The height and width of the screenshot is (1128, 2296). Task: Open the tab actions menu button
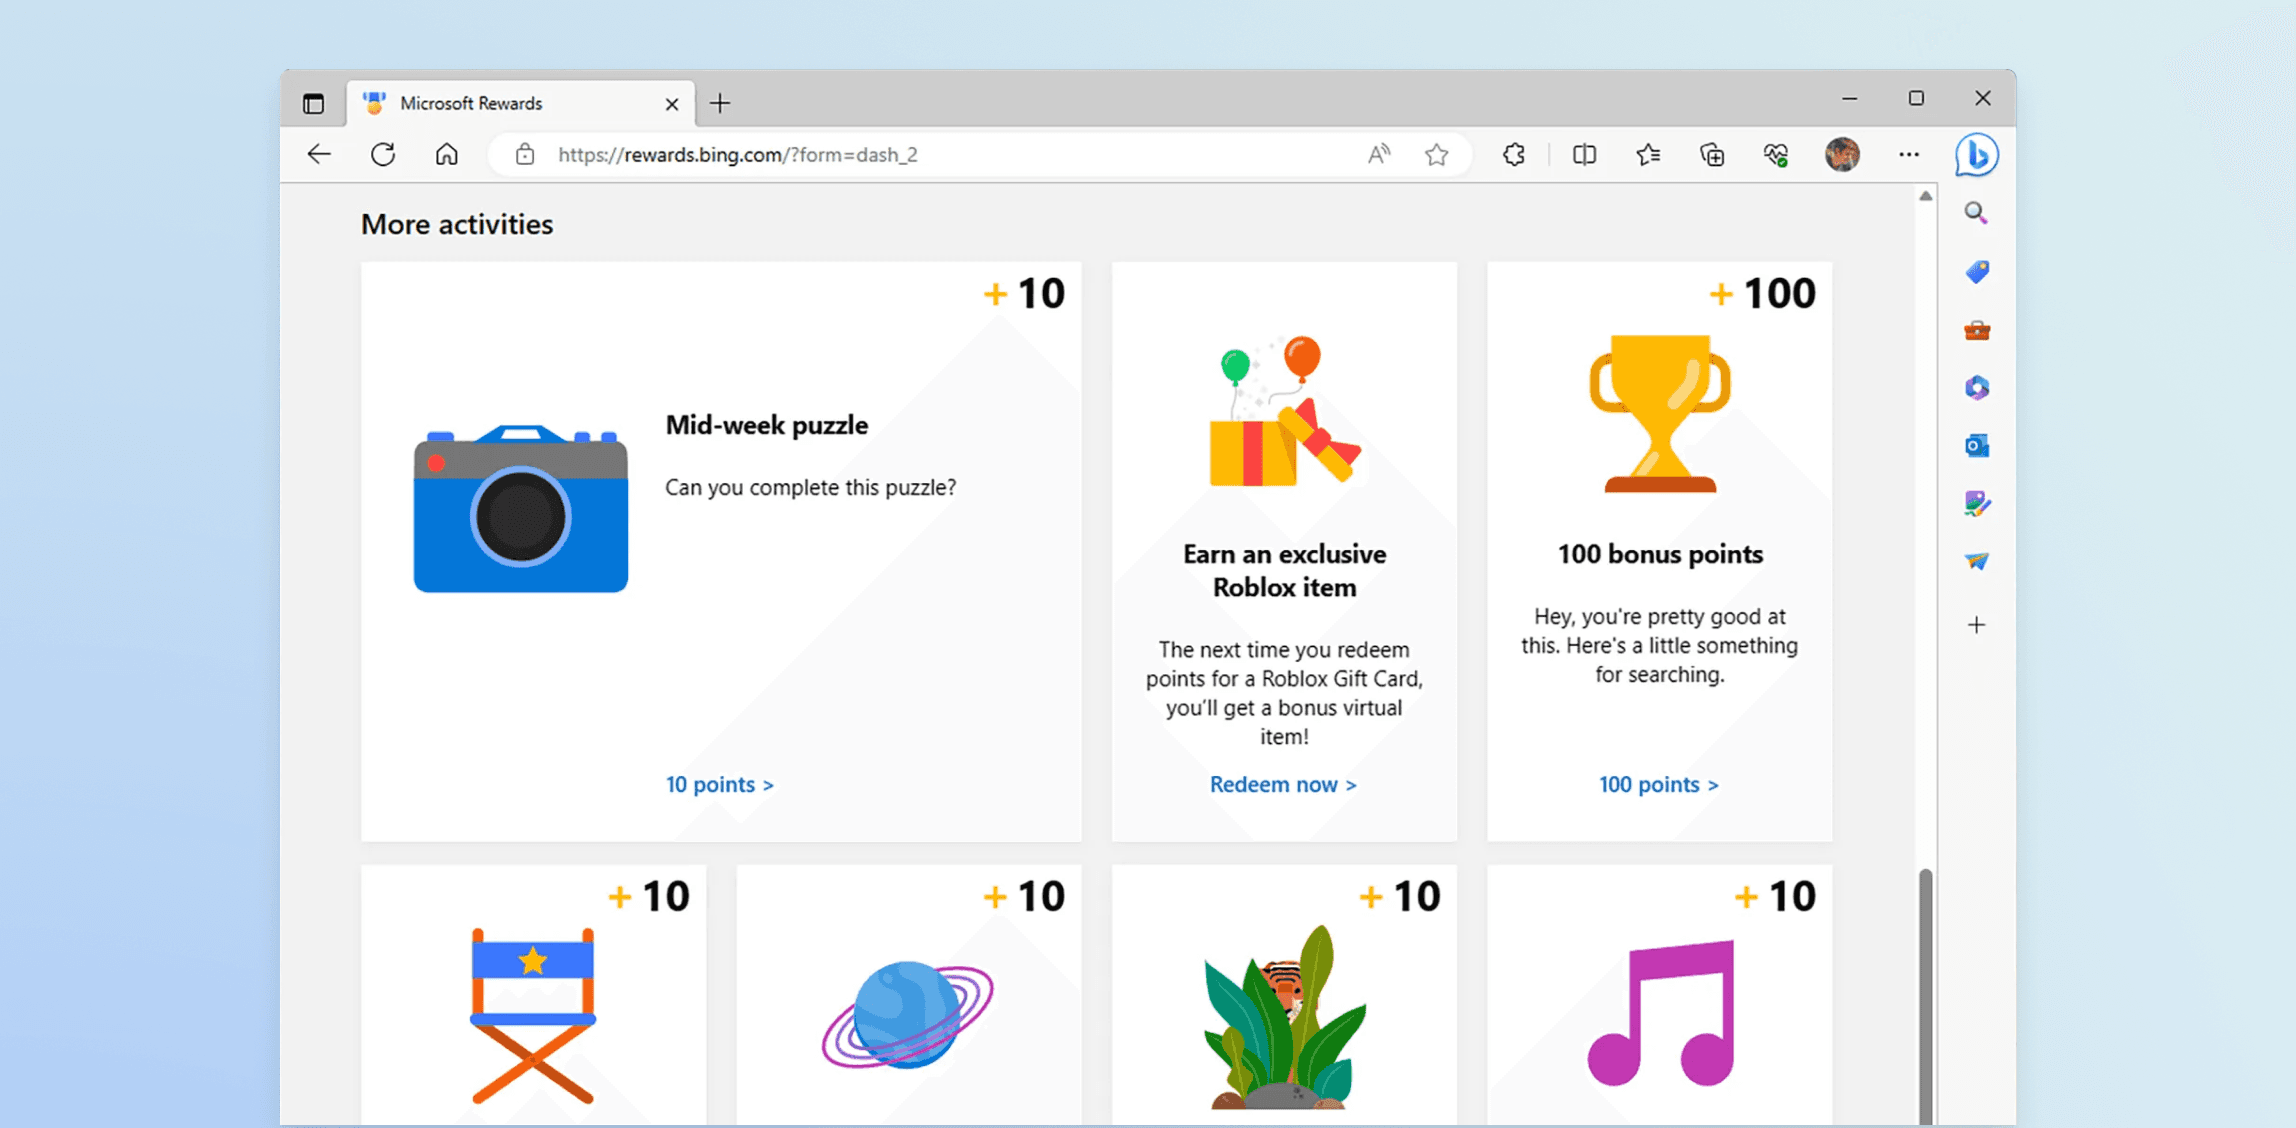(x=313, y=103)
